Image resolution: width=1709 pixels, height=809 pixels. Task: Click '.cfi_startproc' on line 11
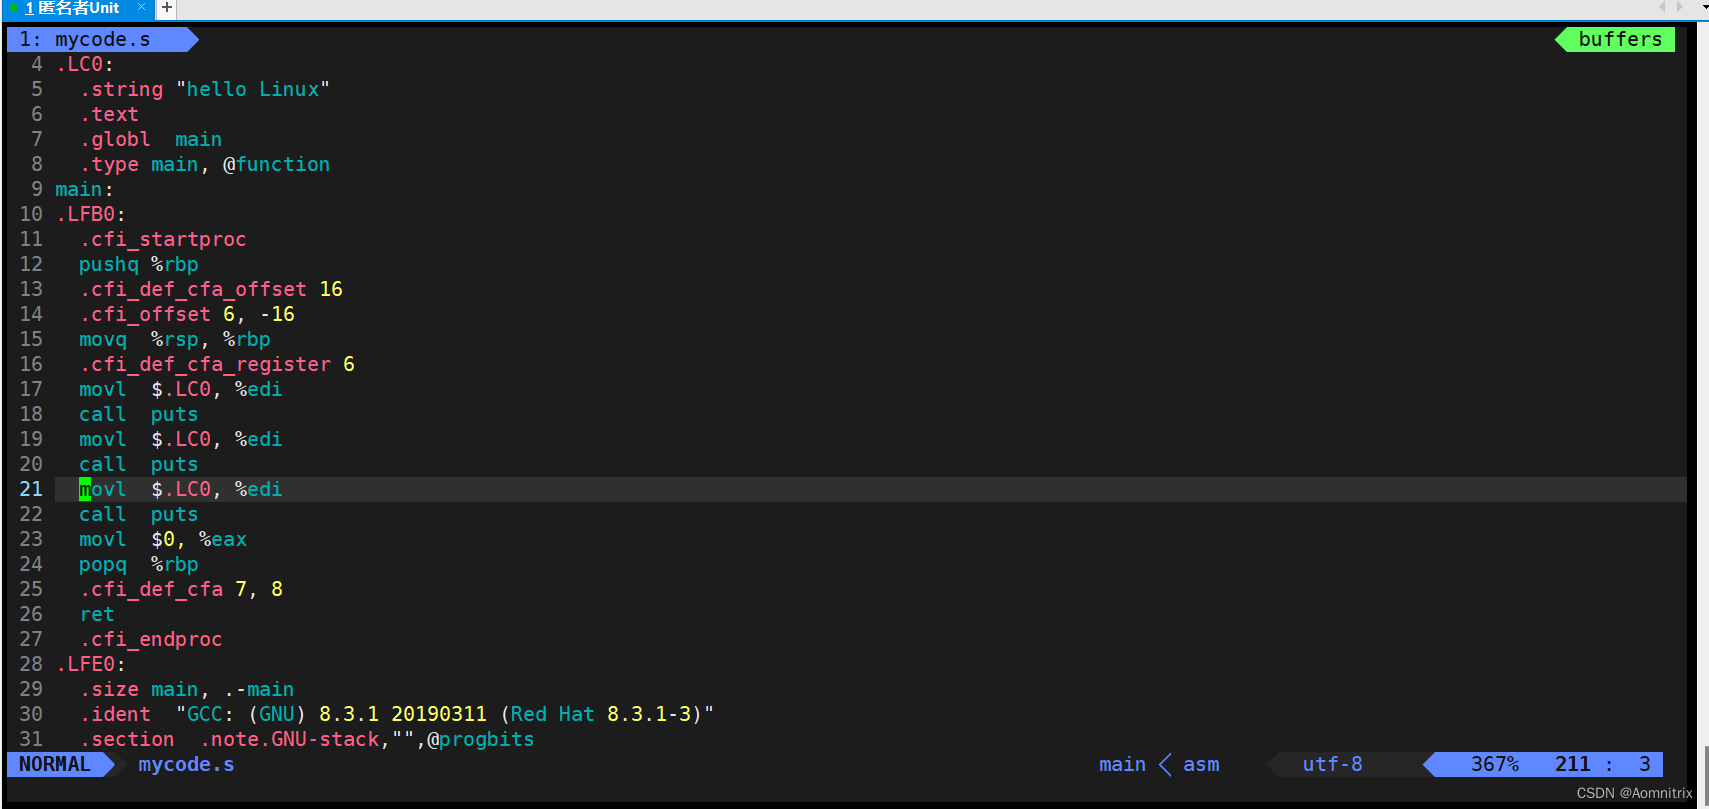click(x=163, y=239)
